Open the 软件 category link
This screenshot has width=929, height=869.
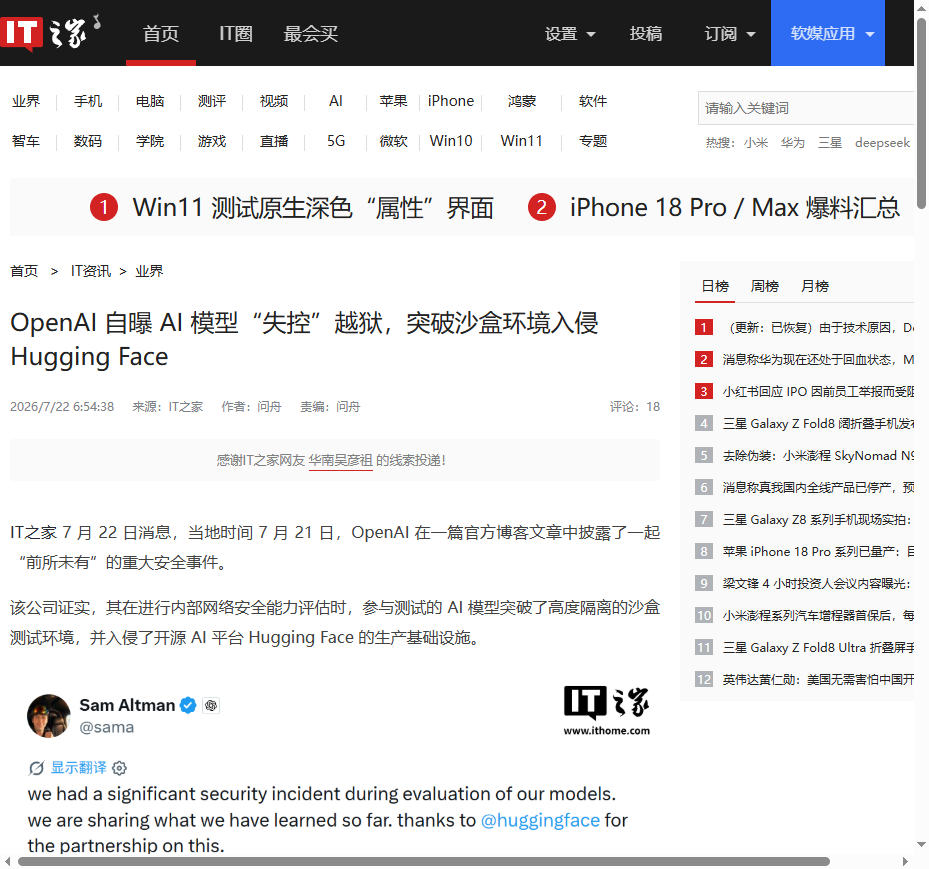[592, 101]
